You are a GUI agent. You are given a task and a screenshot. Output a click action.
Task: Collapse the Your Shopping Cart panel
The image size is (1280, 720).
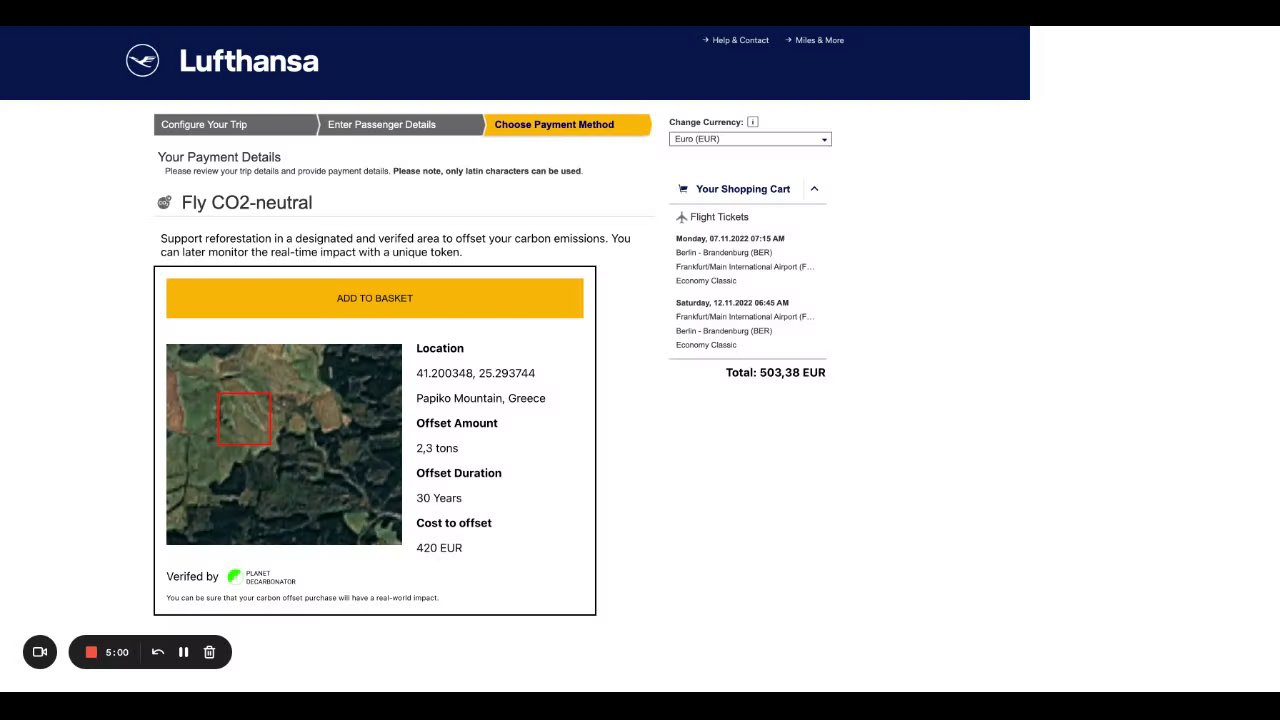[814, 188]
